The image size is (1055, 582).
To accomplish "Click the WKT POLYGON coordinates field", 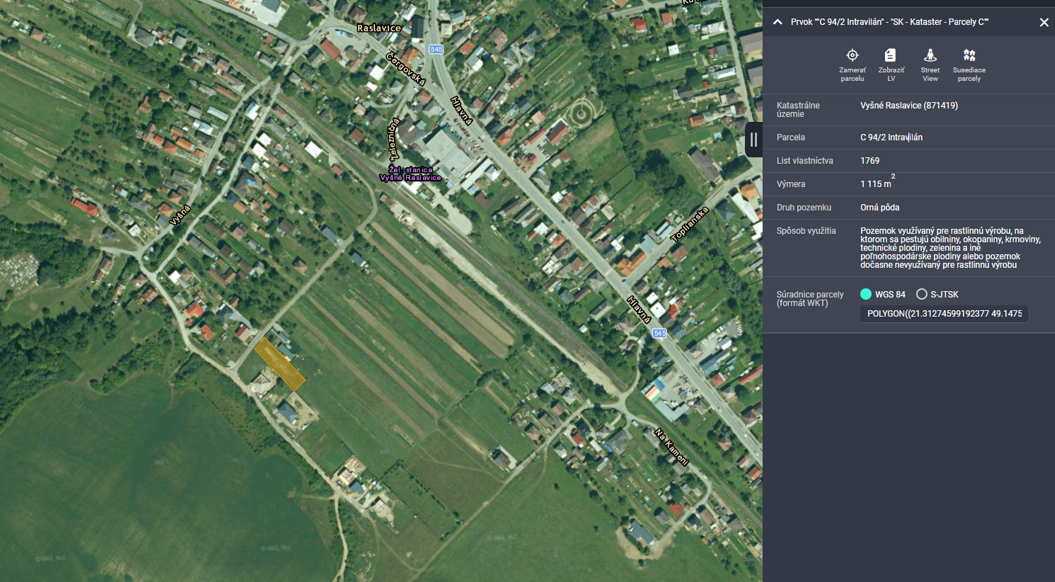I will click(x=943, y=314).
